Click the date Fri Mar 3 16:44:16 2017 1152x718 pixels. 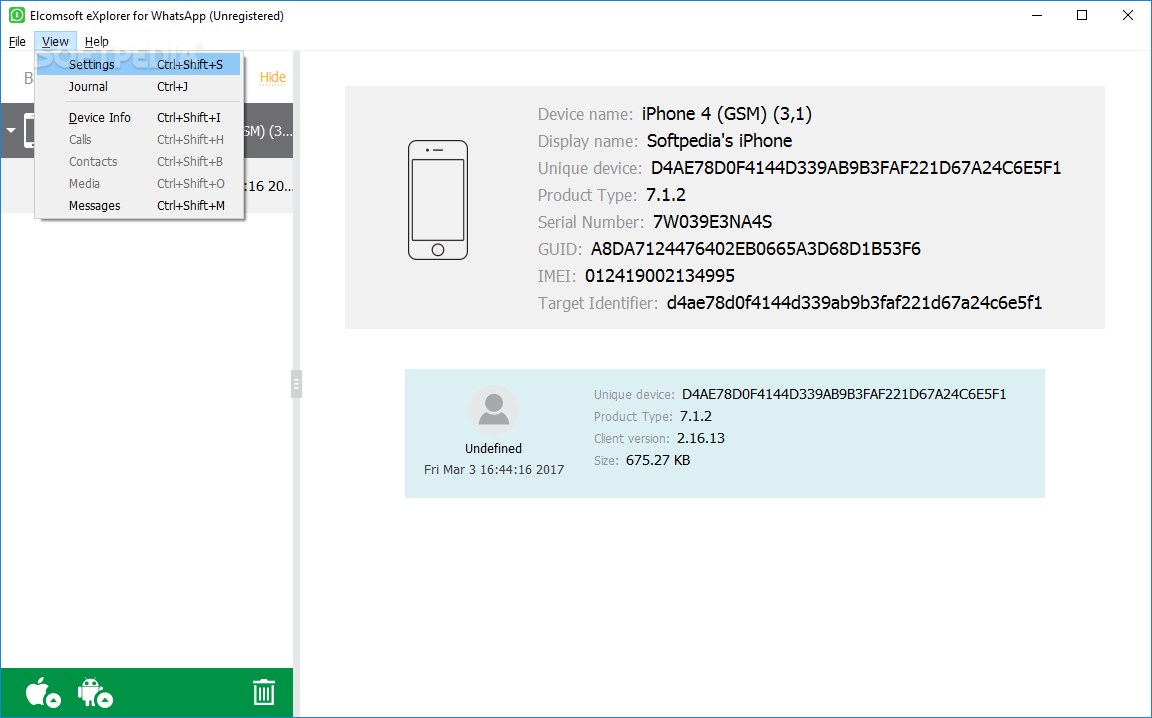coord(494,470)
